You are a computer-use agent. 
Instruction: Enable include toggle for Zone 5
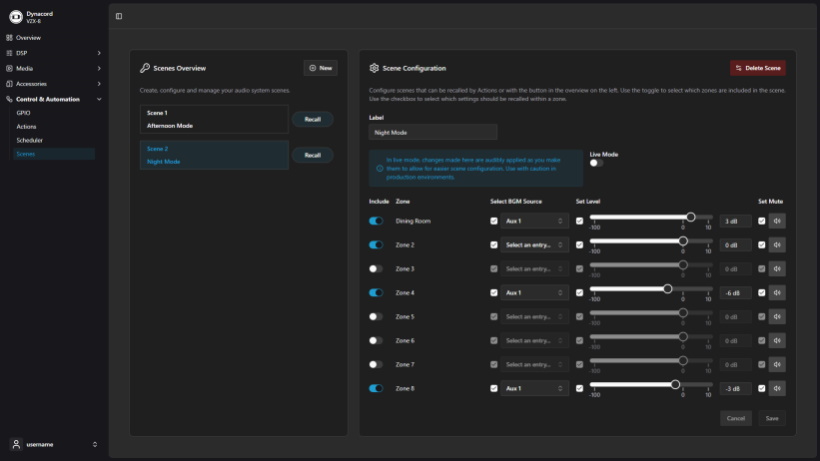pyautogui.click(x=376, y=317)
